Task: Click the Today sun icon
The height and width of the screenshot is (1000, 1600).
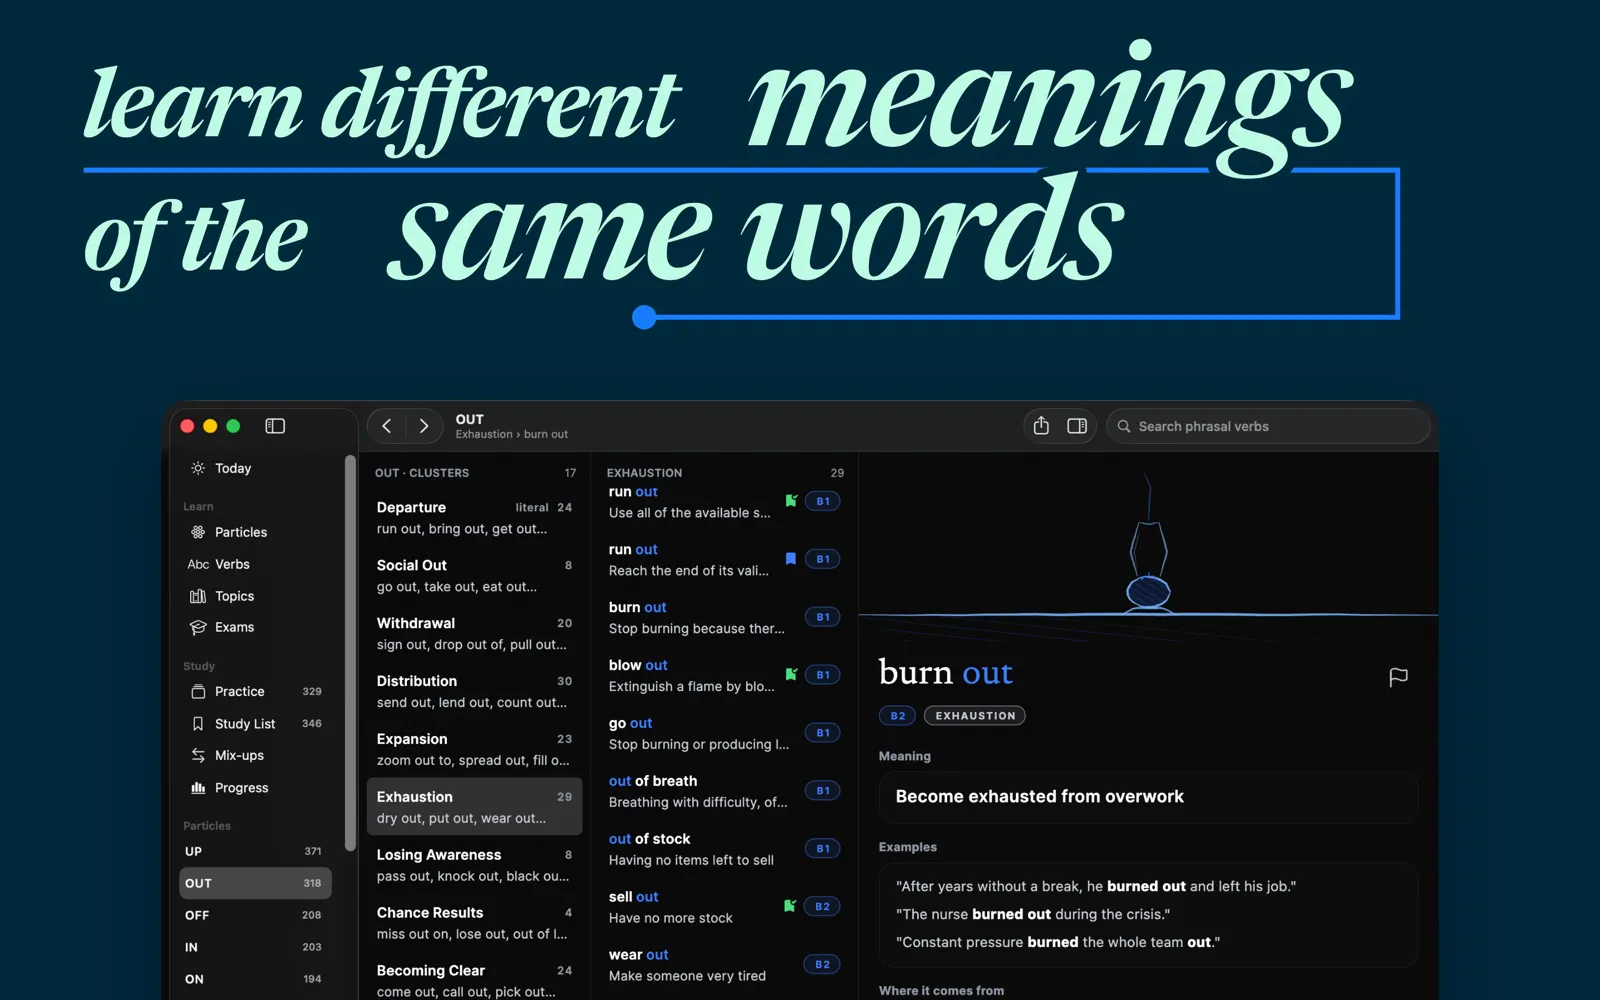Action: [198, 468]
